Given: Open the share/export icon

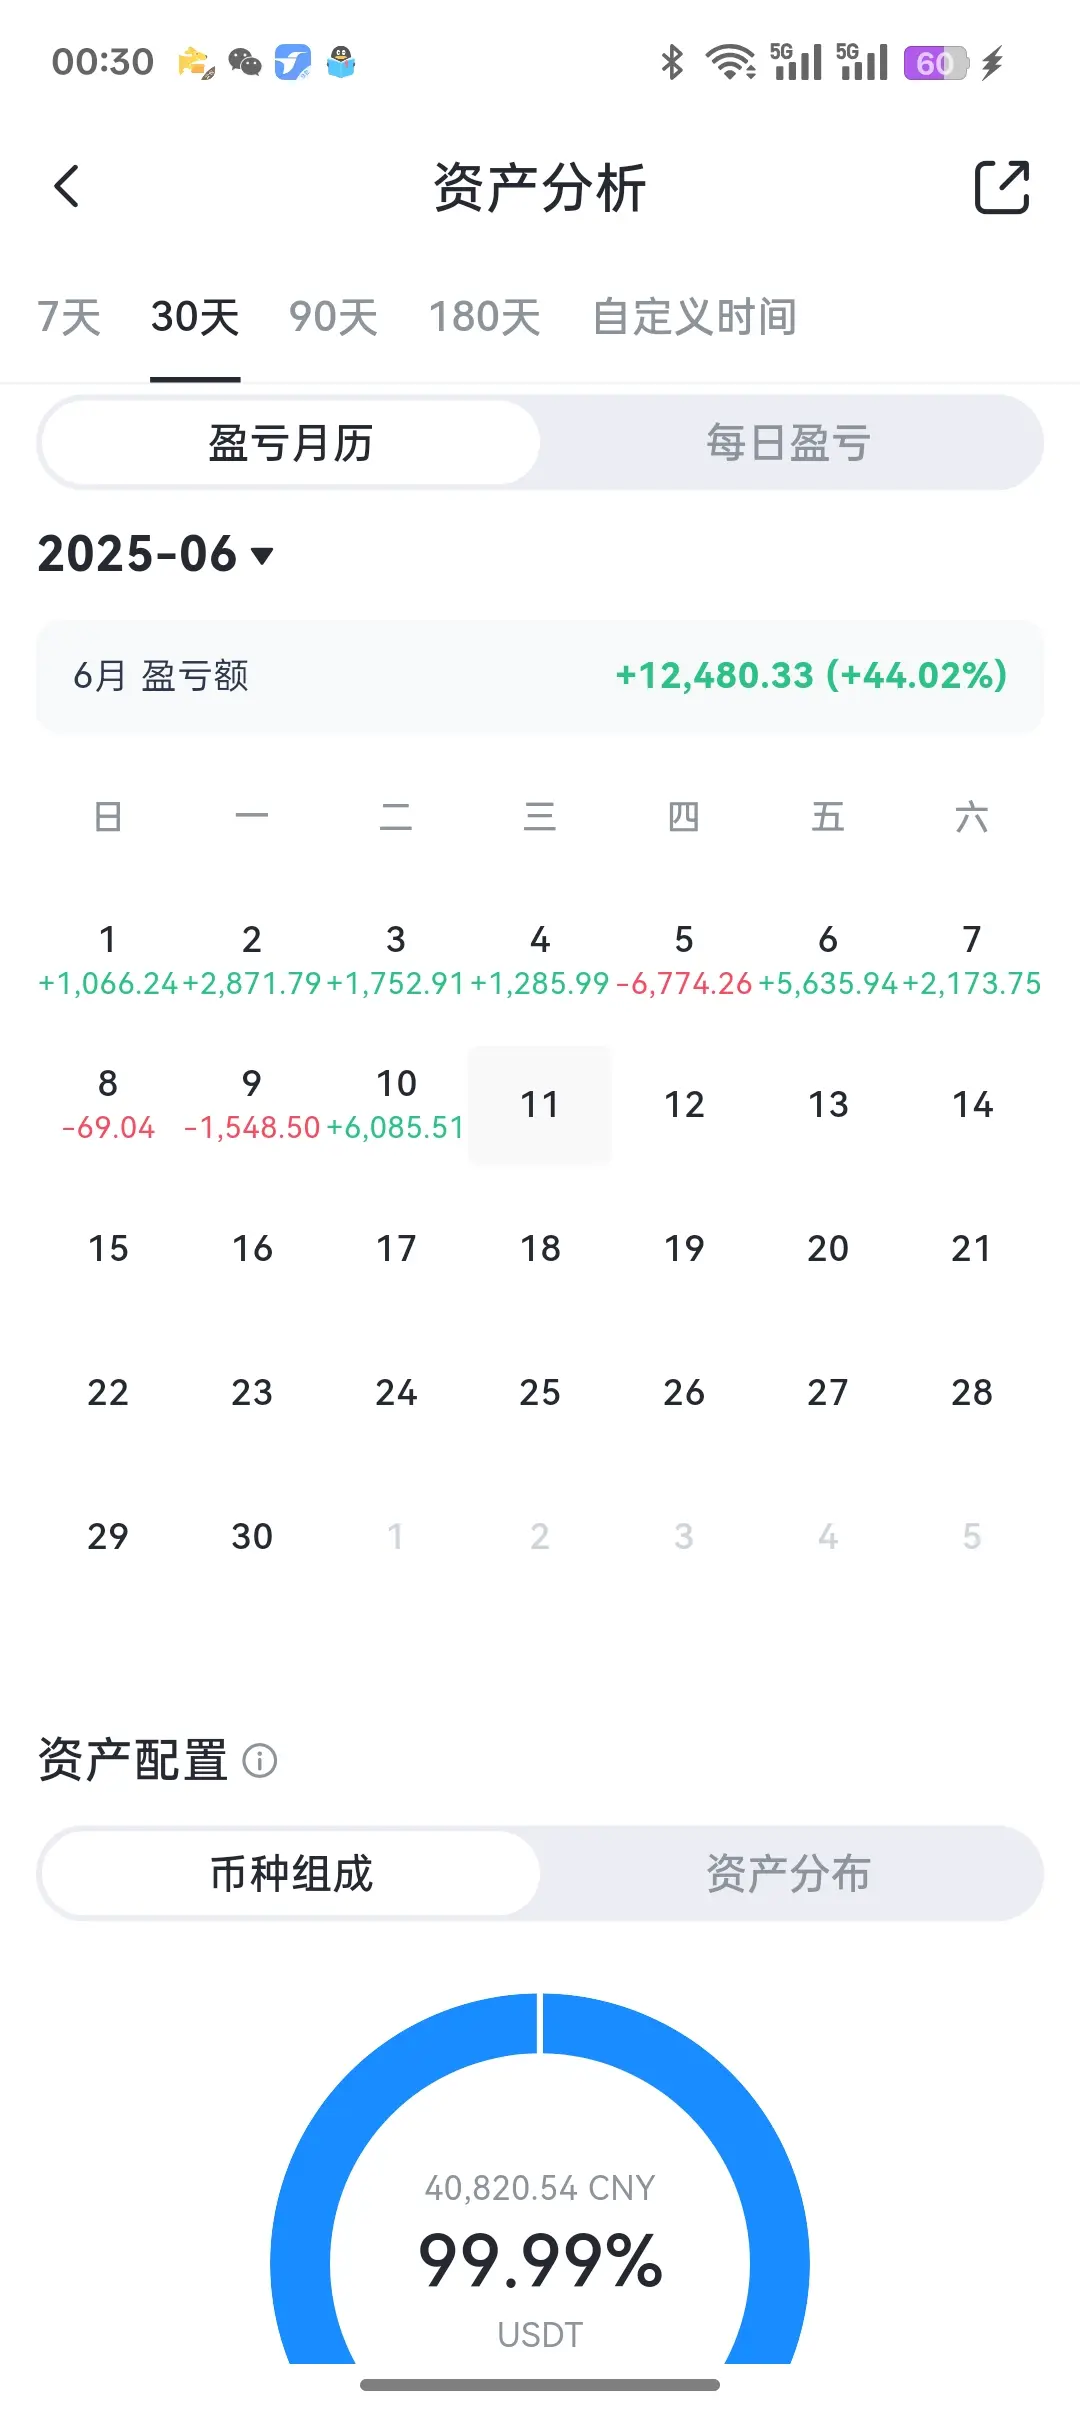Looking at the screenshot, I should tap(1002, 187).
